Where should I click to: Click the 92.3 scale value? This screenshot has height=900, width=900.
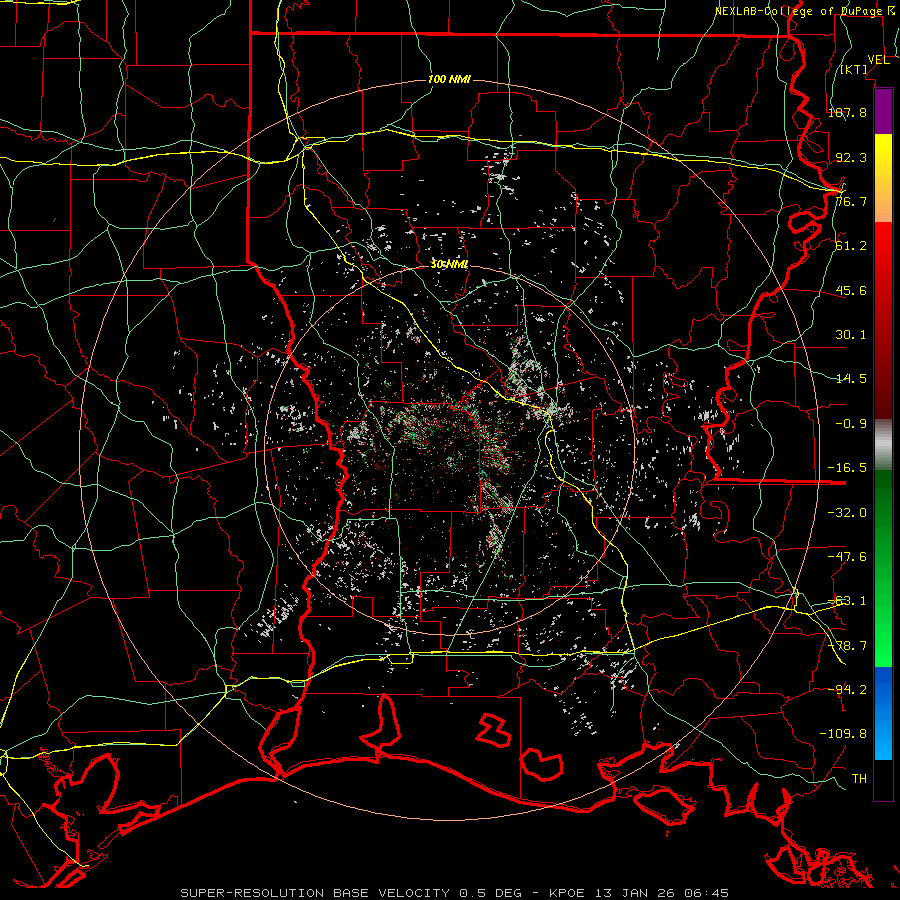pyautogui.click(x=851, y=157)
